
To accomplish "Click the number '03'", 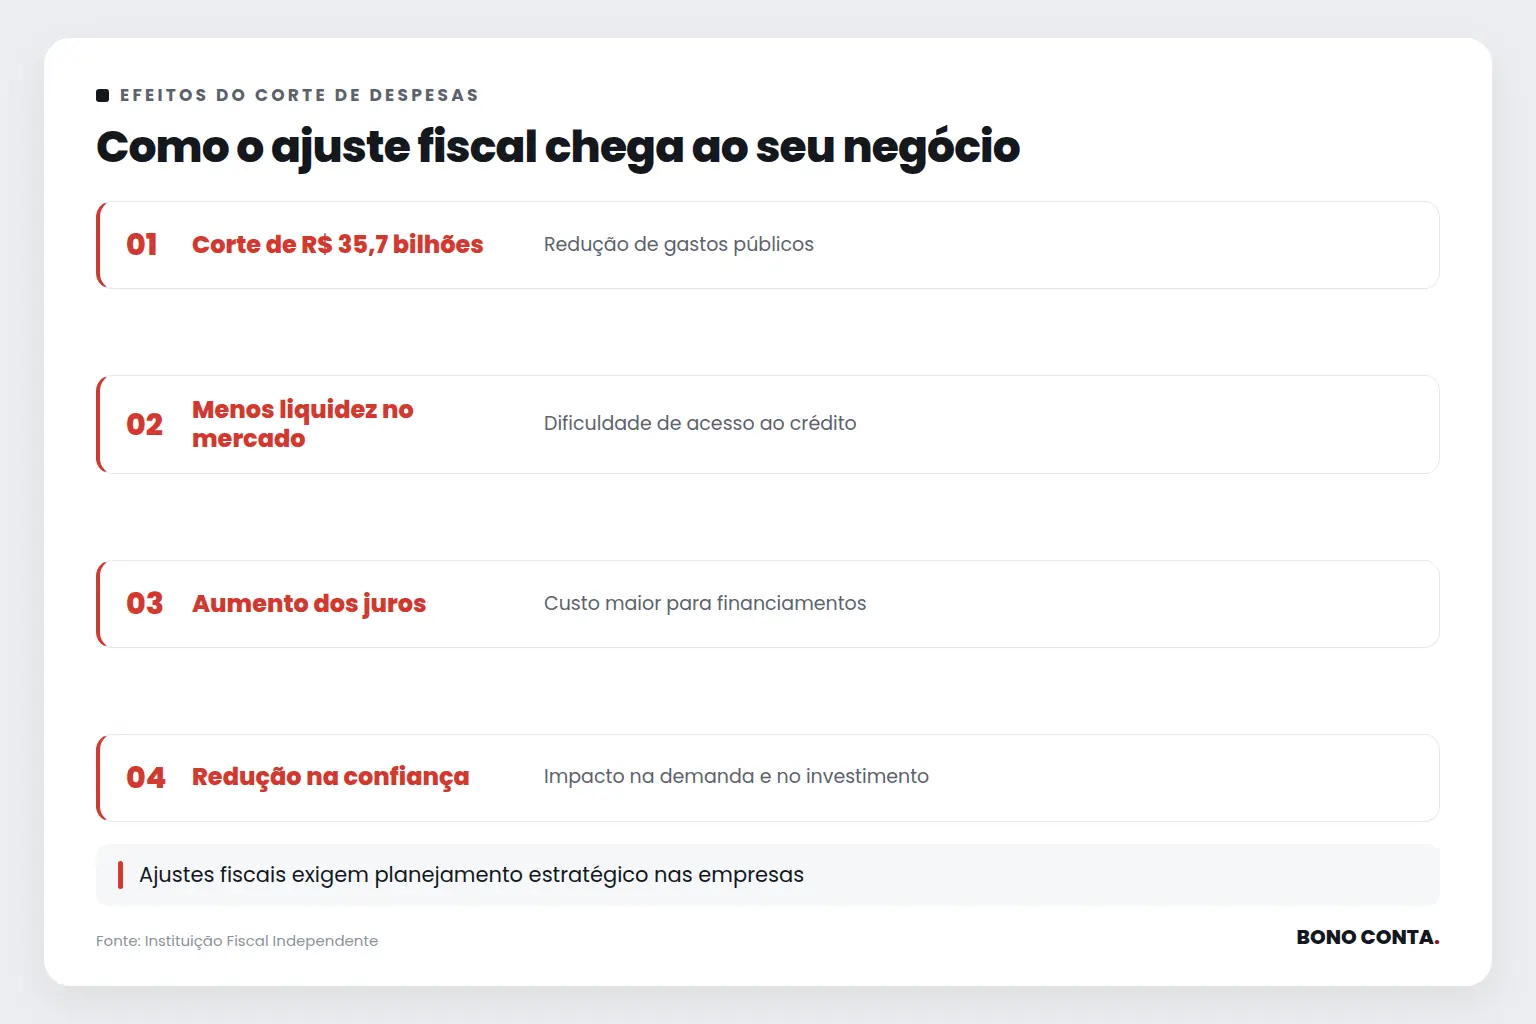I will [144, 604].
